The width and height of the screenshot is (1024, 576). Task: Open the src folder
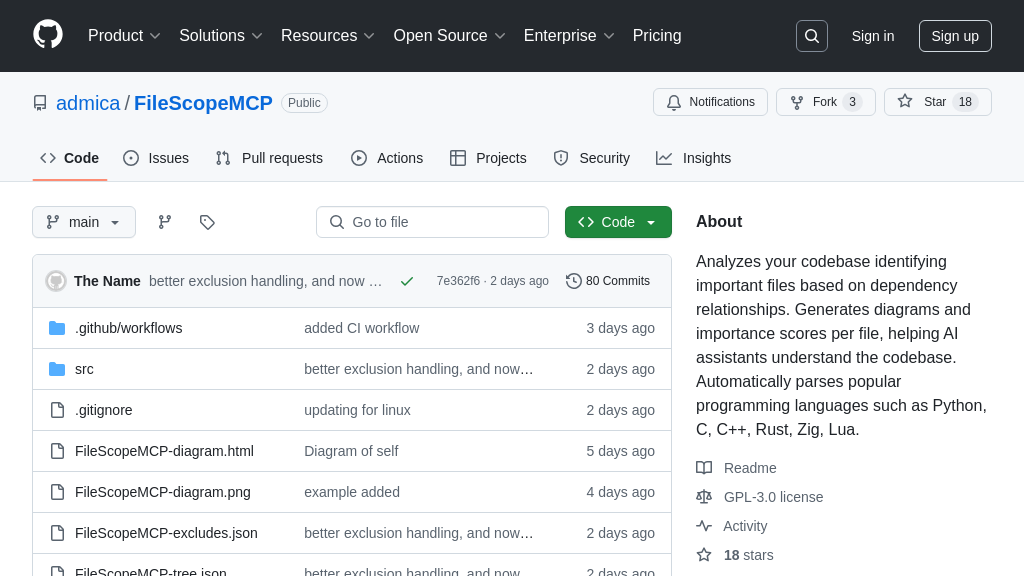coord(84,369)
